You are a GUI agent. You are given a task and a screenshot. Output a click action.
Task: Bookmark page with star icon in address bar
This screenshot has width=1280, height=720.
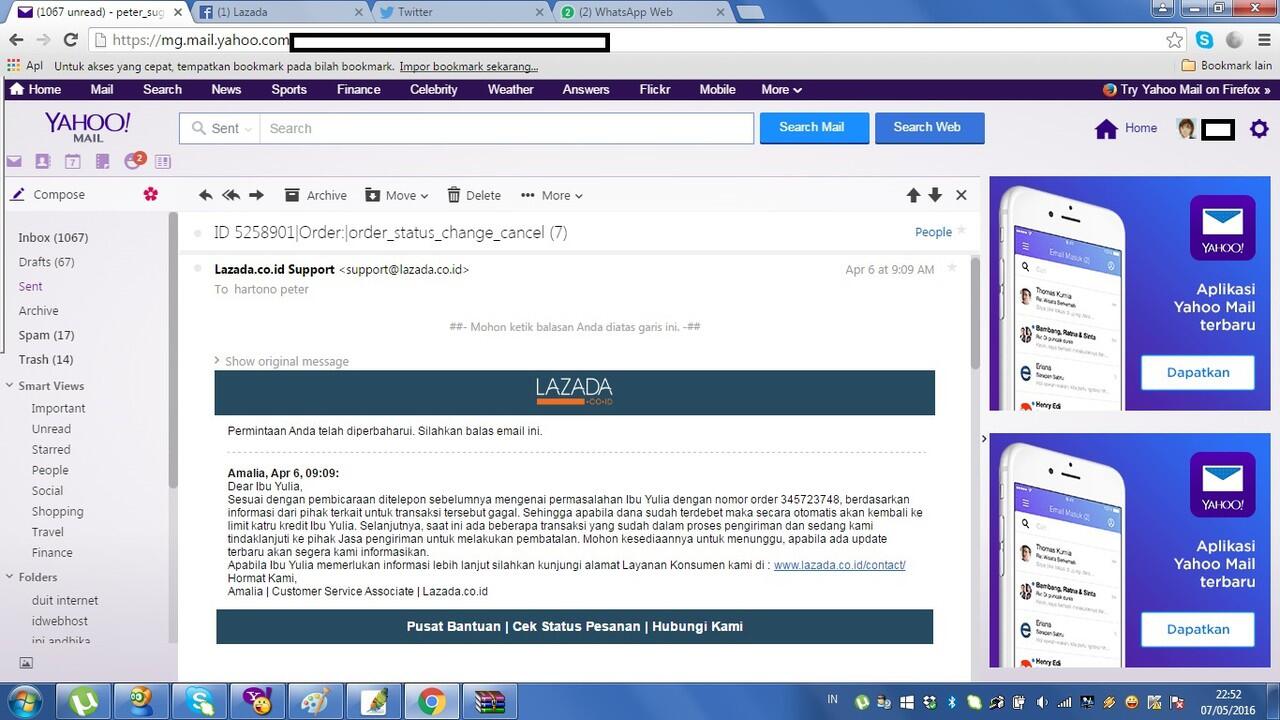point(1175,40)
